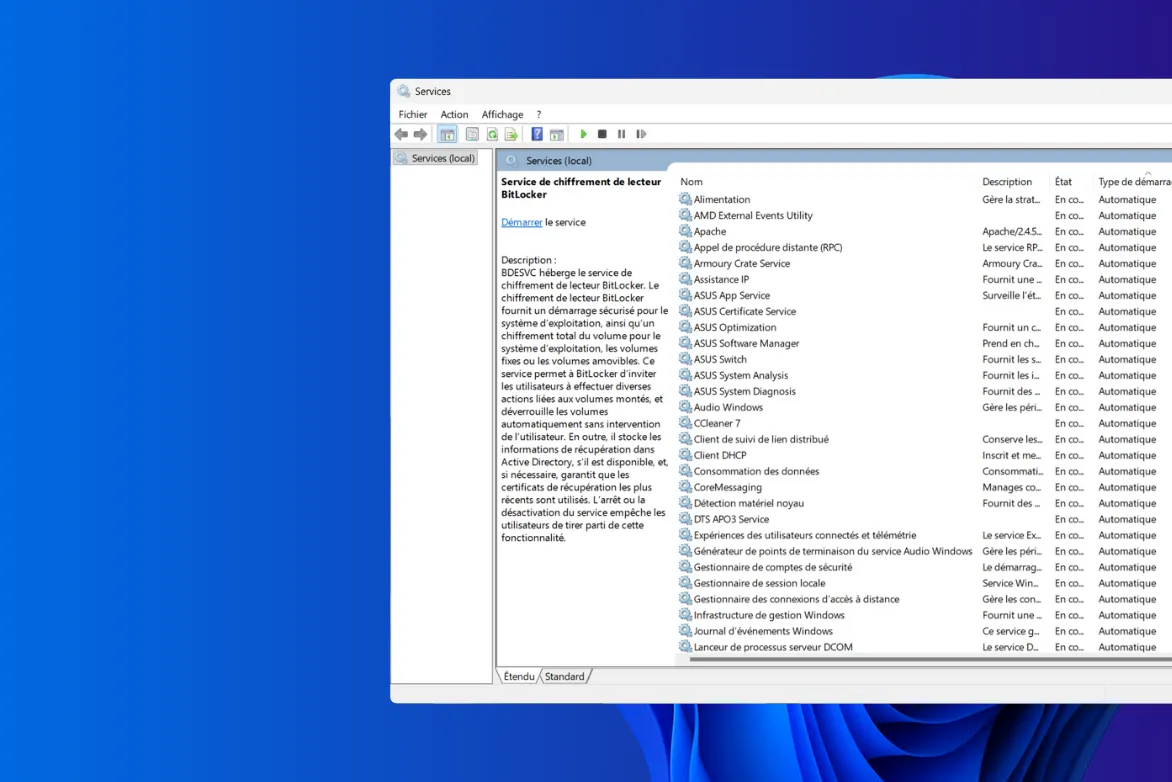Pause the service with the pause icon
1172x782 pixels.
tap(621, 133)
